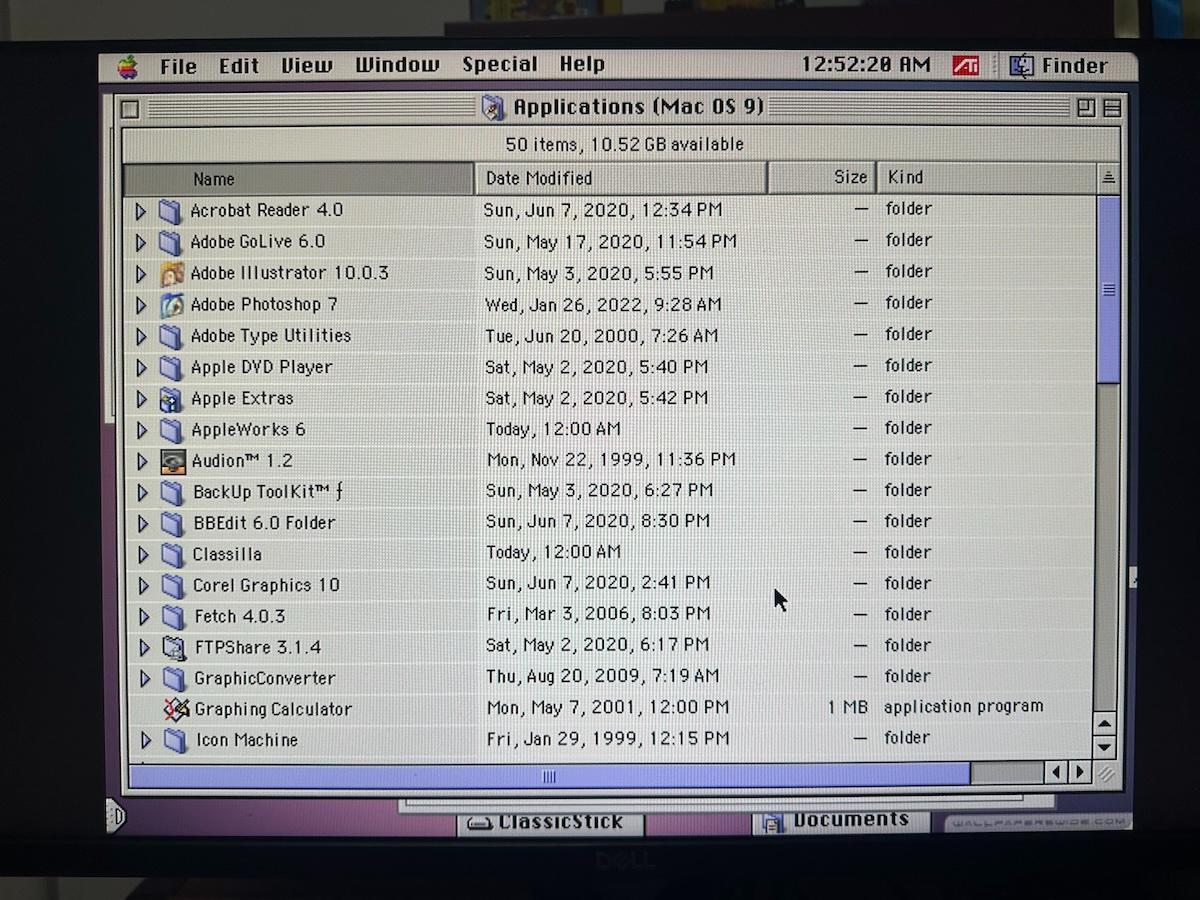The image size is (1200, 900).
Task: Open the Edit menu
Action: coord(239,66)
